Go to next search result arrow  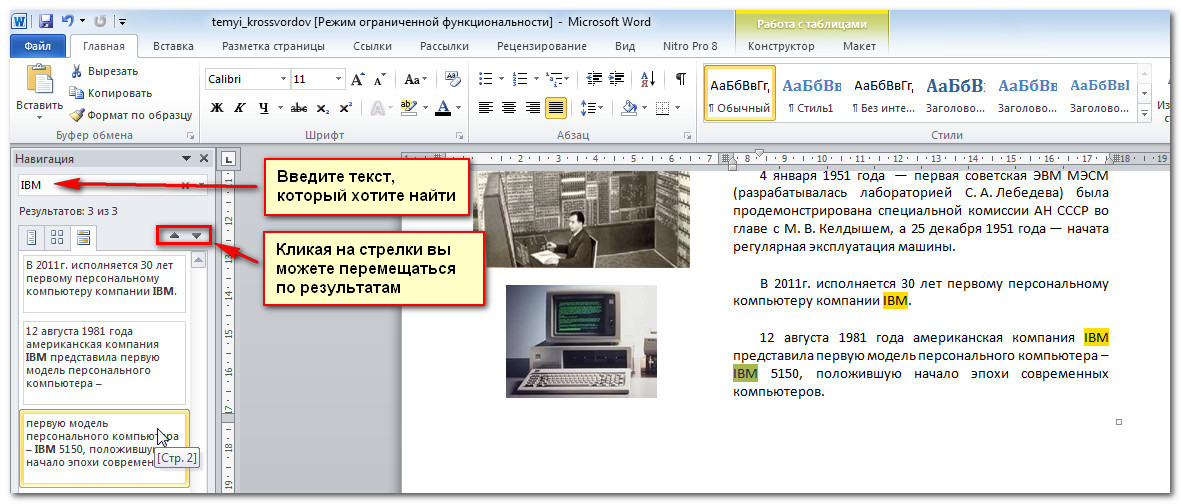tap(197, 235)
